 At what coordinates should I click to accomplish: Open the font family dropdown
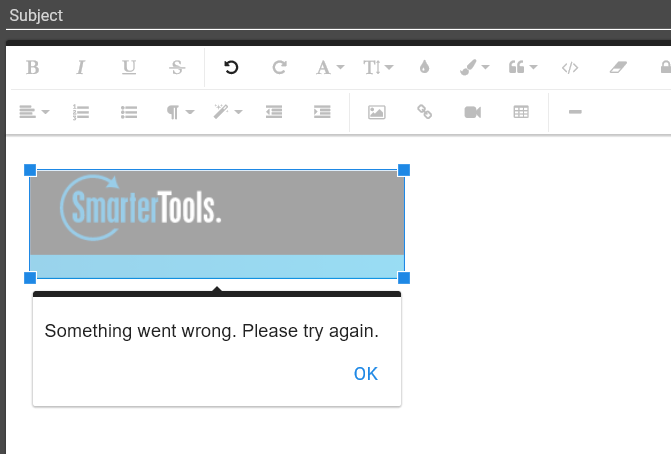(x=329, y=68)
